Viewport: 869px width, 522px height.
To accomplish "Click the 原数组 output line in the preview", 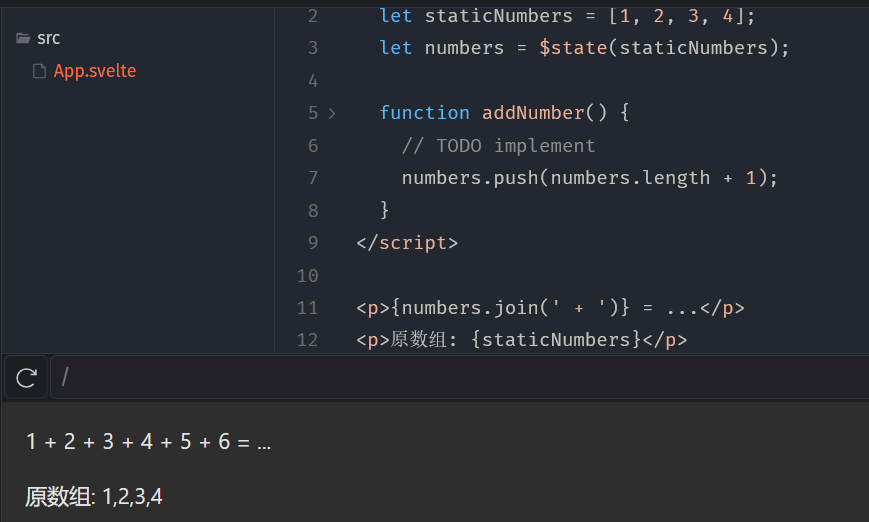I will pos(94,496).
